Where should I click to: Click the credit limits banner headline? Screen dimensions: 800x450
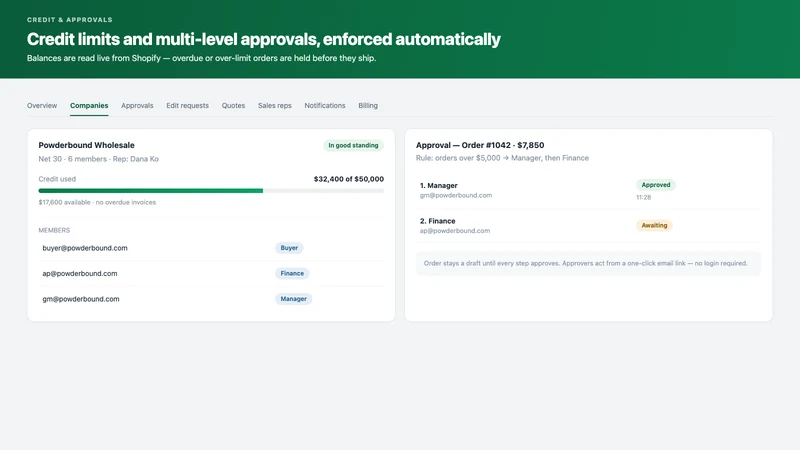point(264,39)
